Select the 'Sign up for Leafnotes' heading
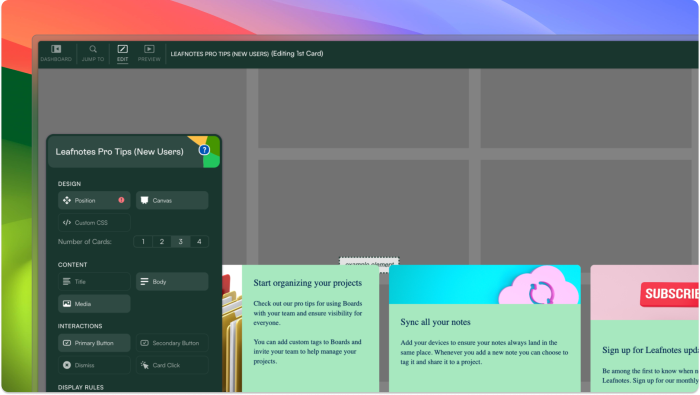 click(650, 350)
